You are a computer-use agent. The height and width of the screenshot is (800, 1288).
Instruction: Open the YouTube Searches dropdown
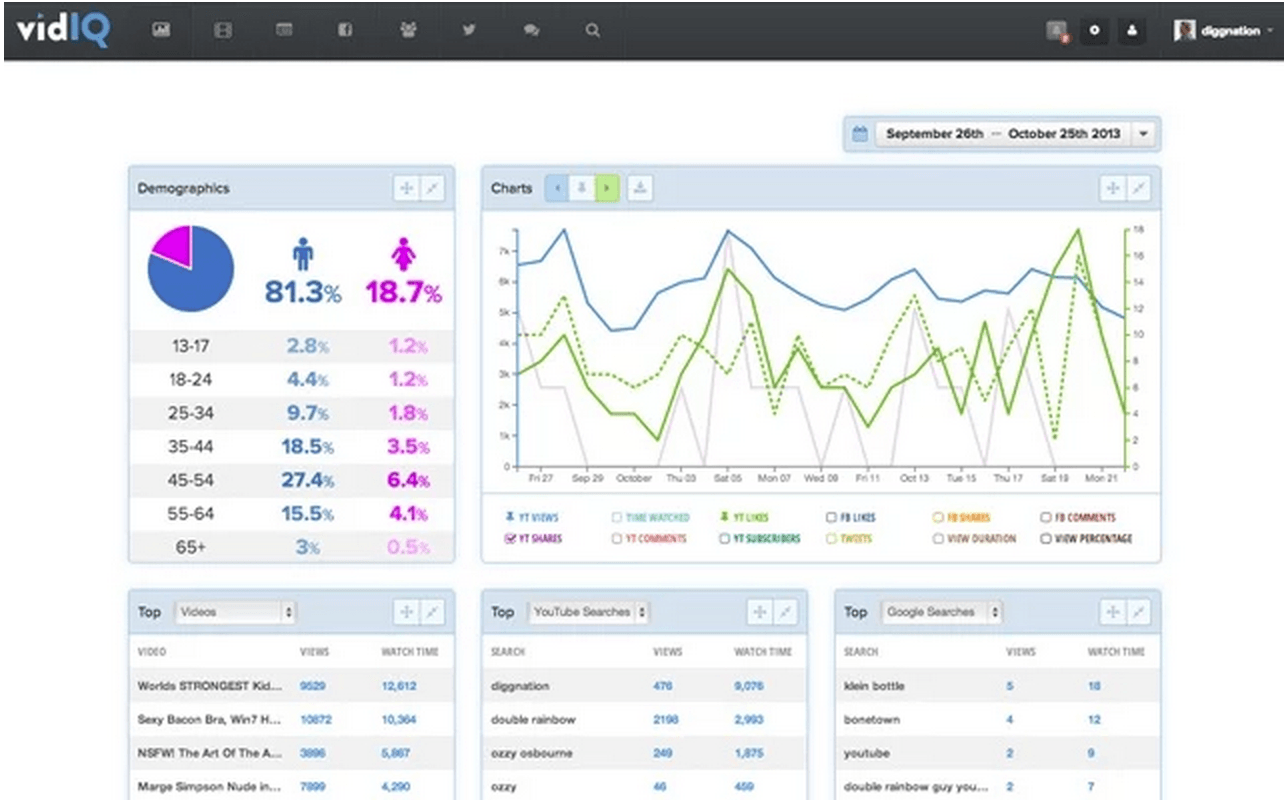coord(589,612)
